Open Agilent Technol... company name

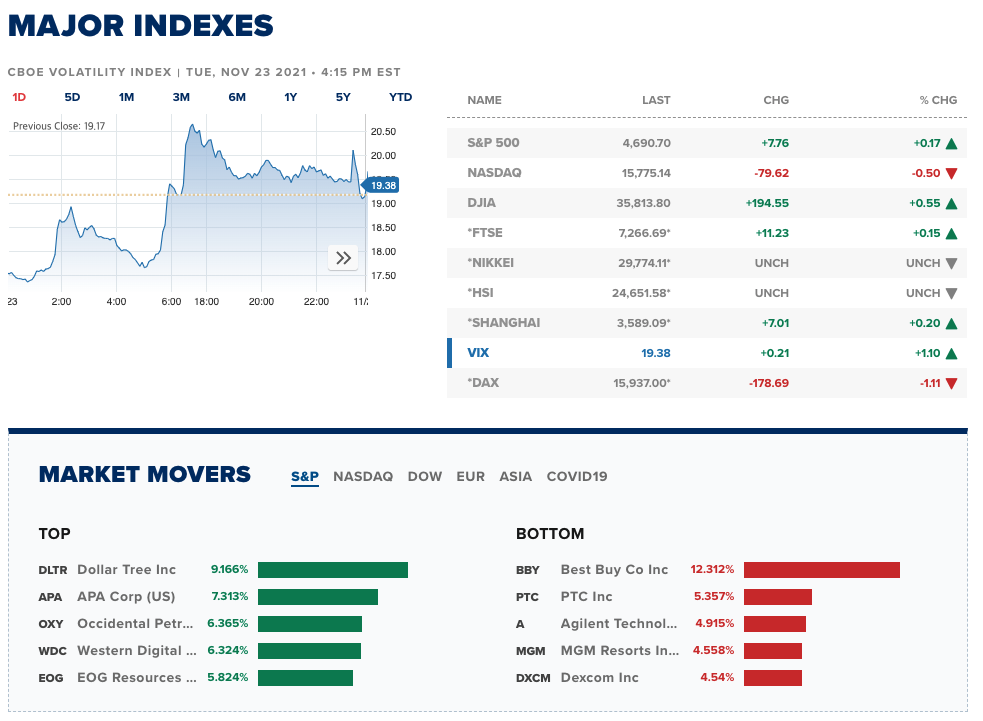point(619,624)
